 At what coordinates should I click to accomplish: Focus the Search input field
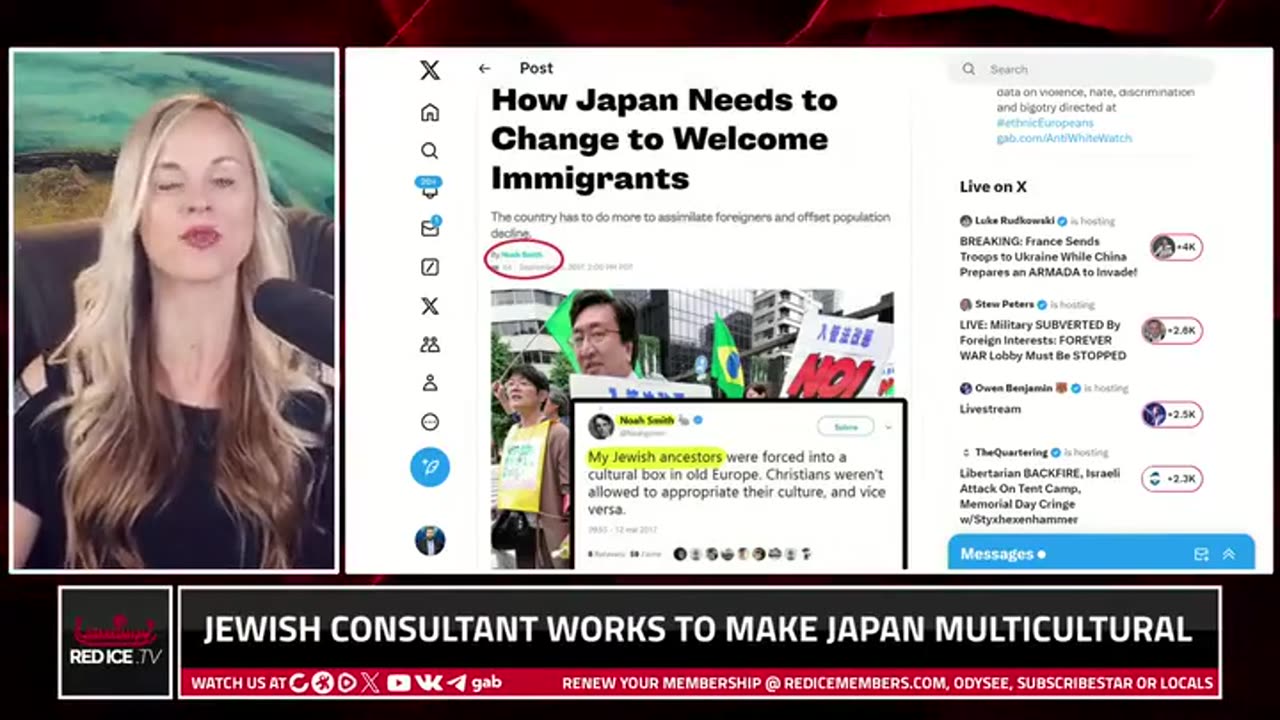(x=1080, y=69)
